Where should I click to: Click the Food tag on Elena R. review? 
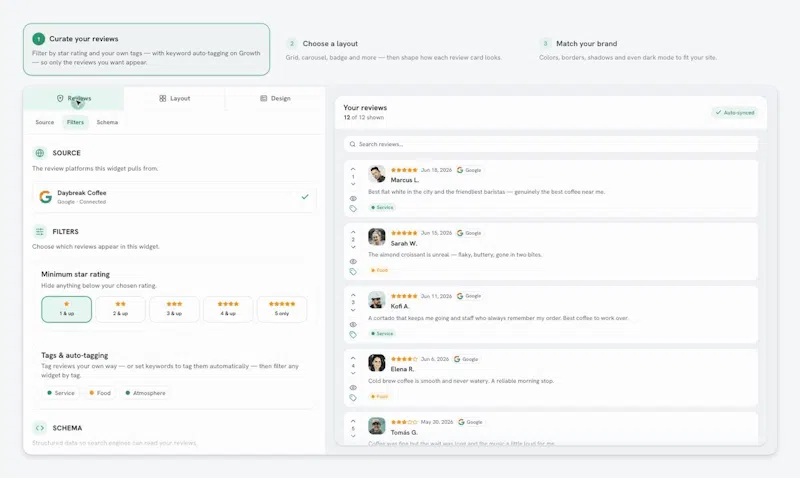coord(379,396)
